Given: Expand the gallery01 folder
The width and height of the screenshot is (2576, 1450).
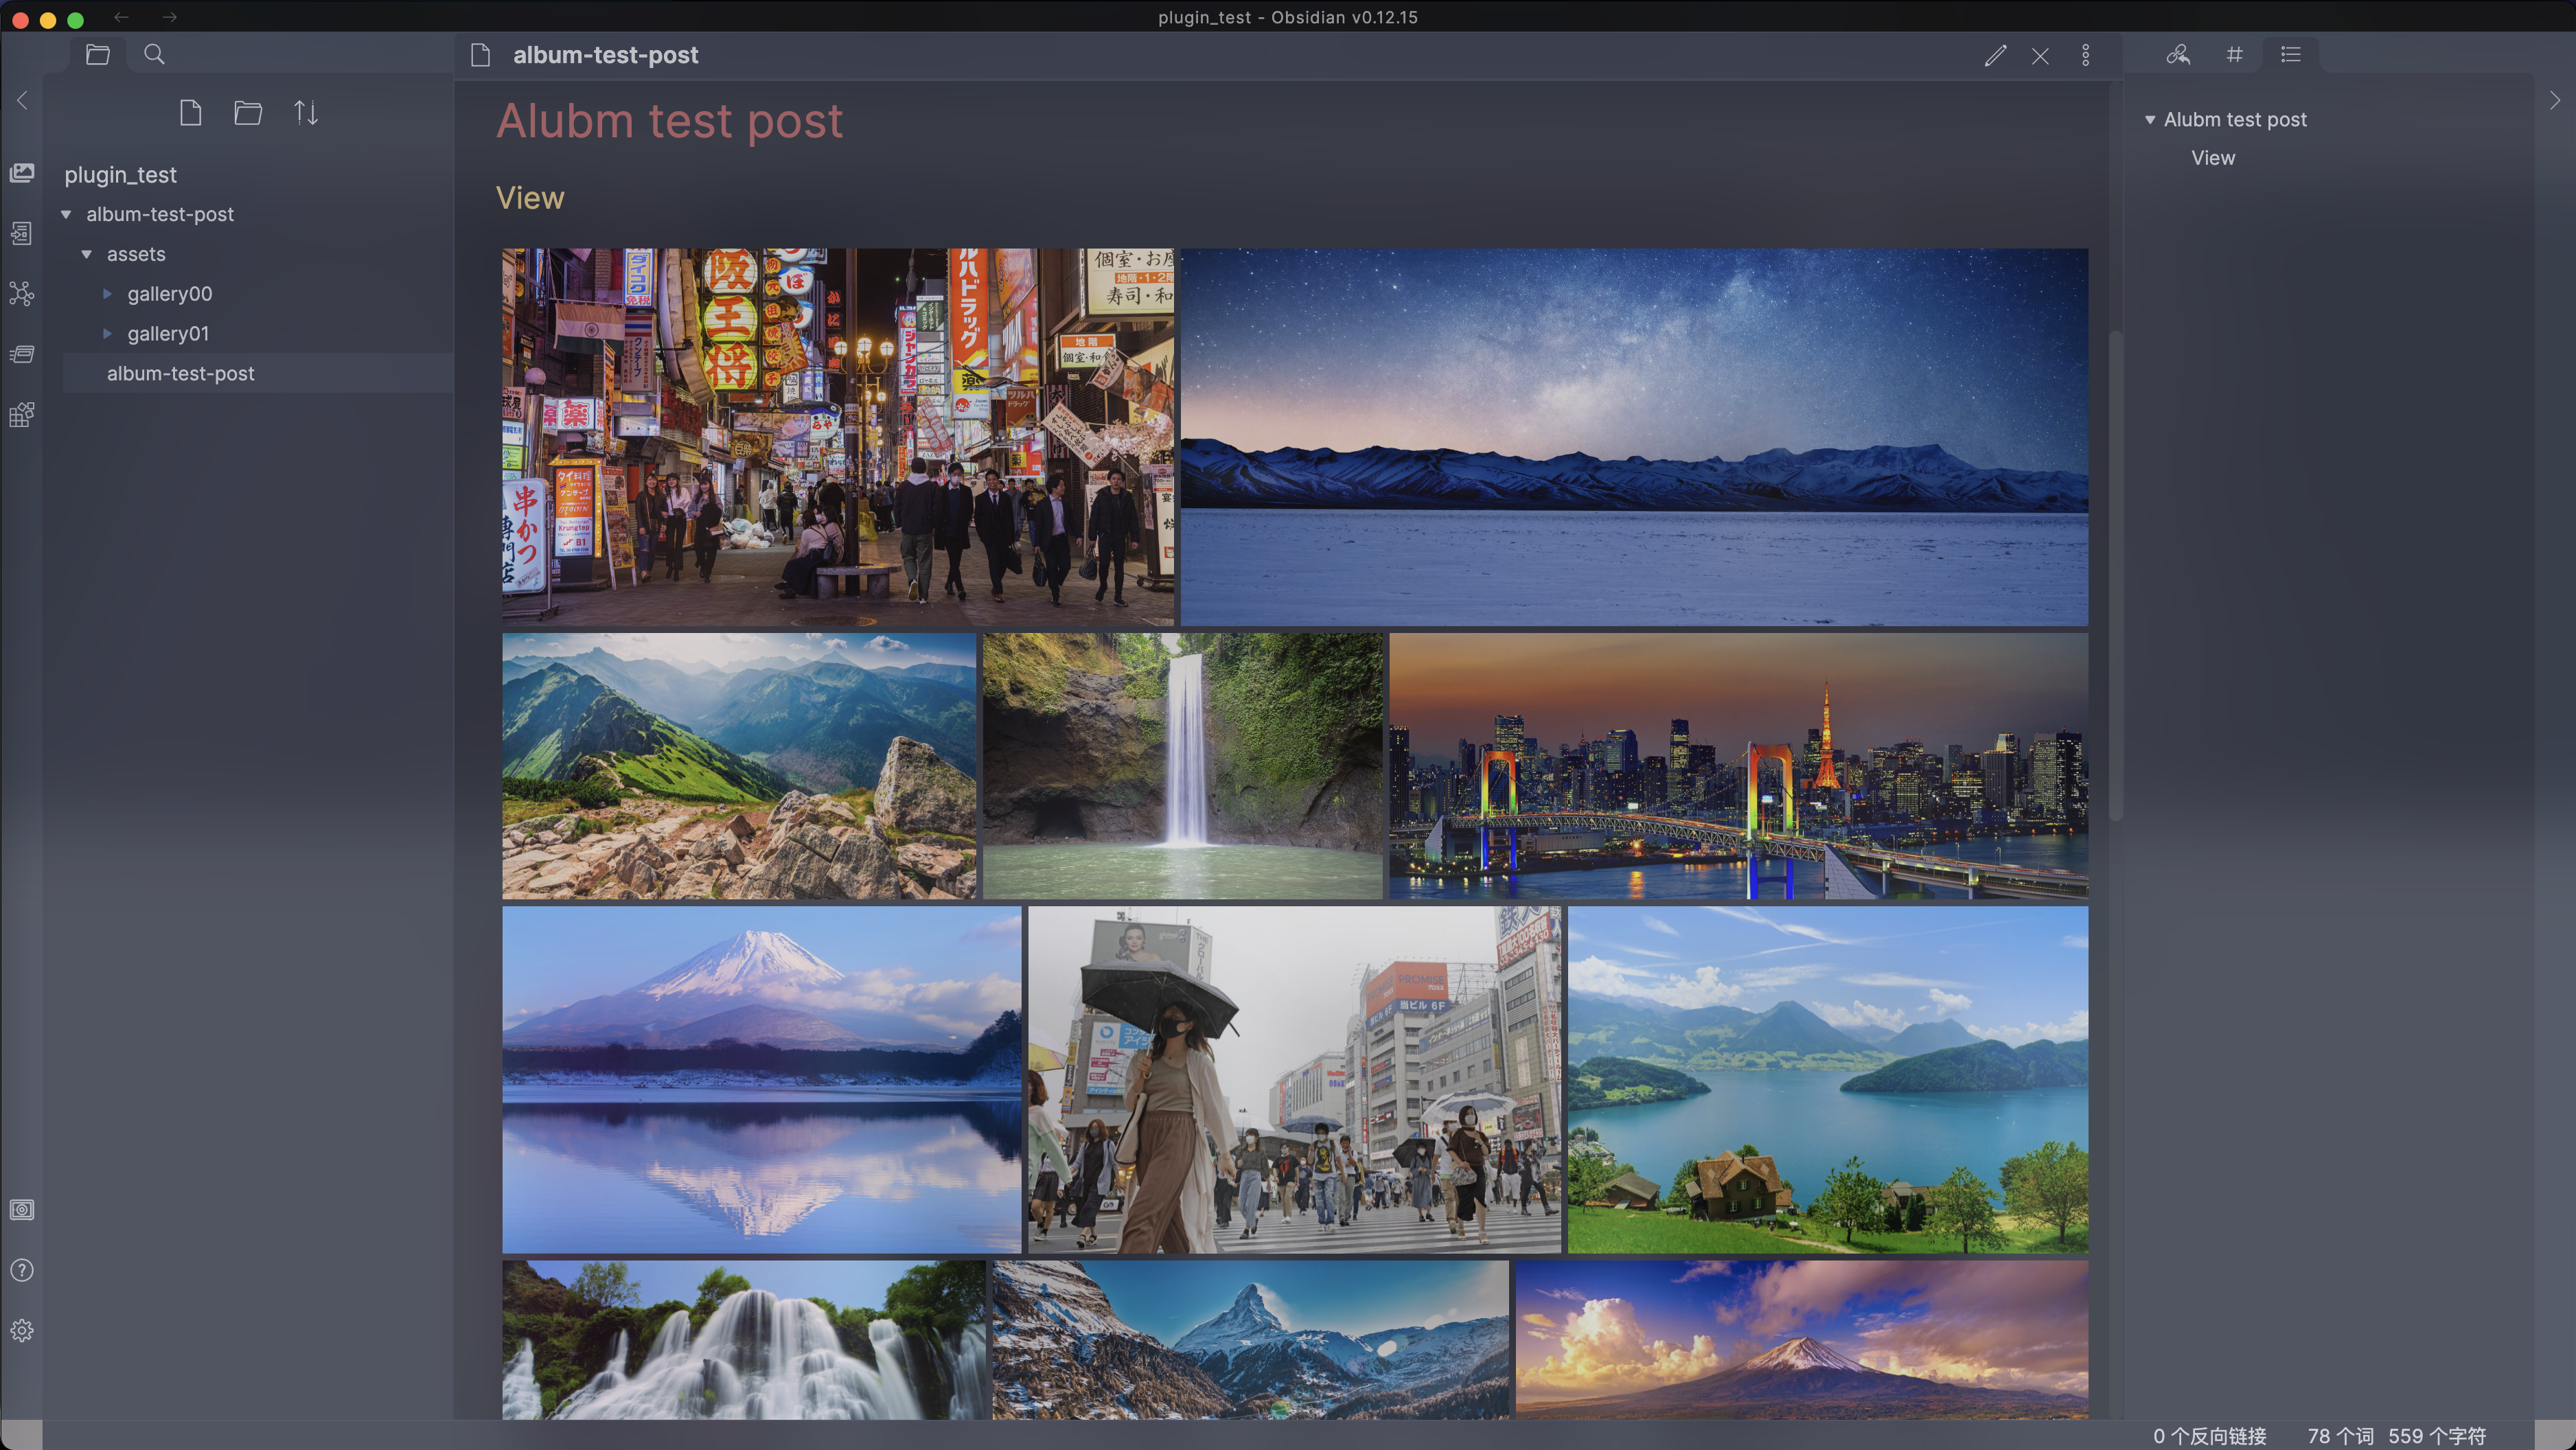Looking at the screenshot, I should 107,334.
